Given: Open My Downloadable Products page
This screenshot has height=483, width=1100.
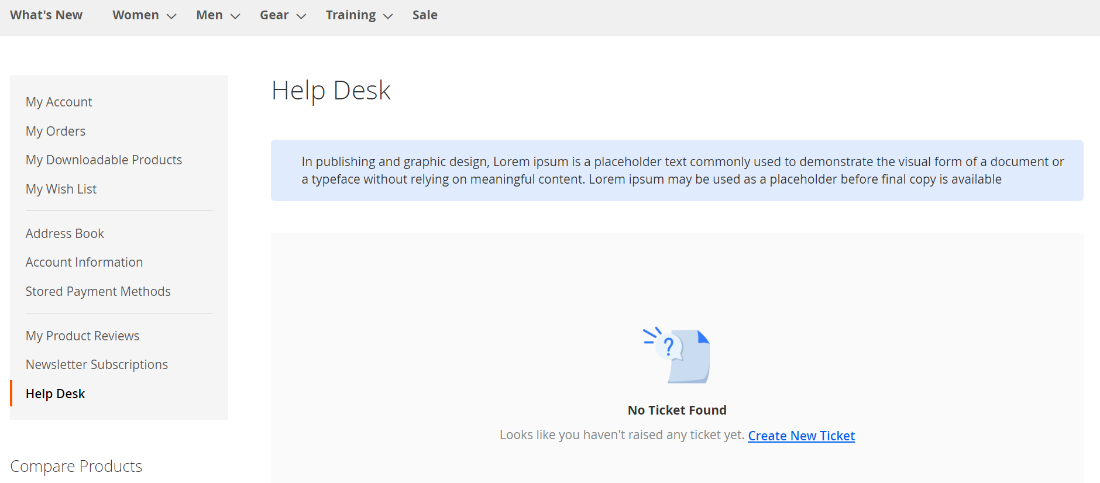Looking at the screenshot, I should tap(104, 160).
